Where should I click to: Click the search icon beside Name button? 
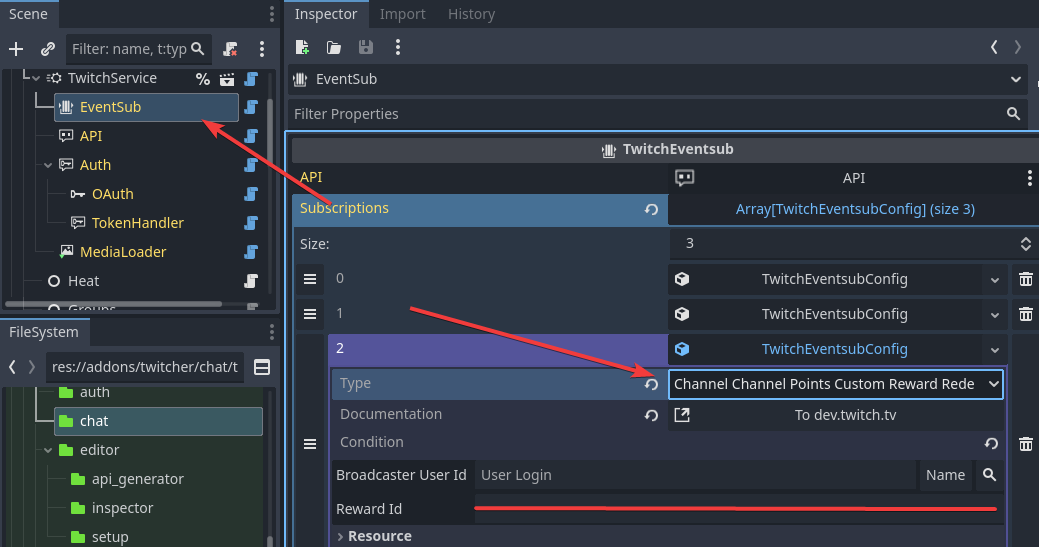[989, 475]
